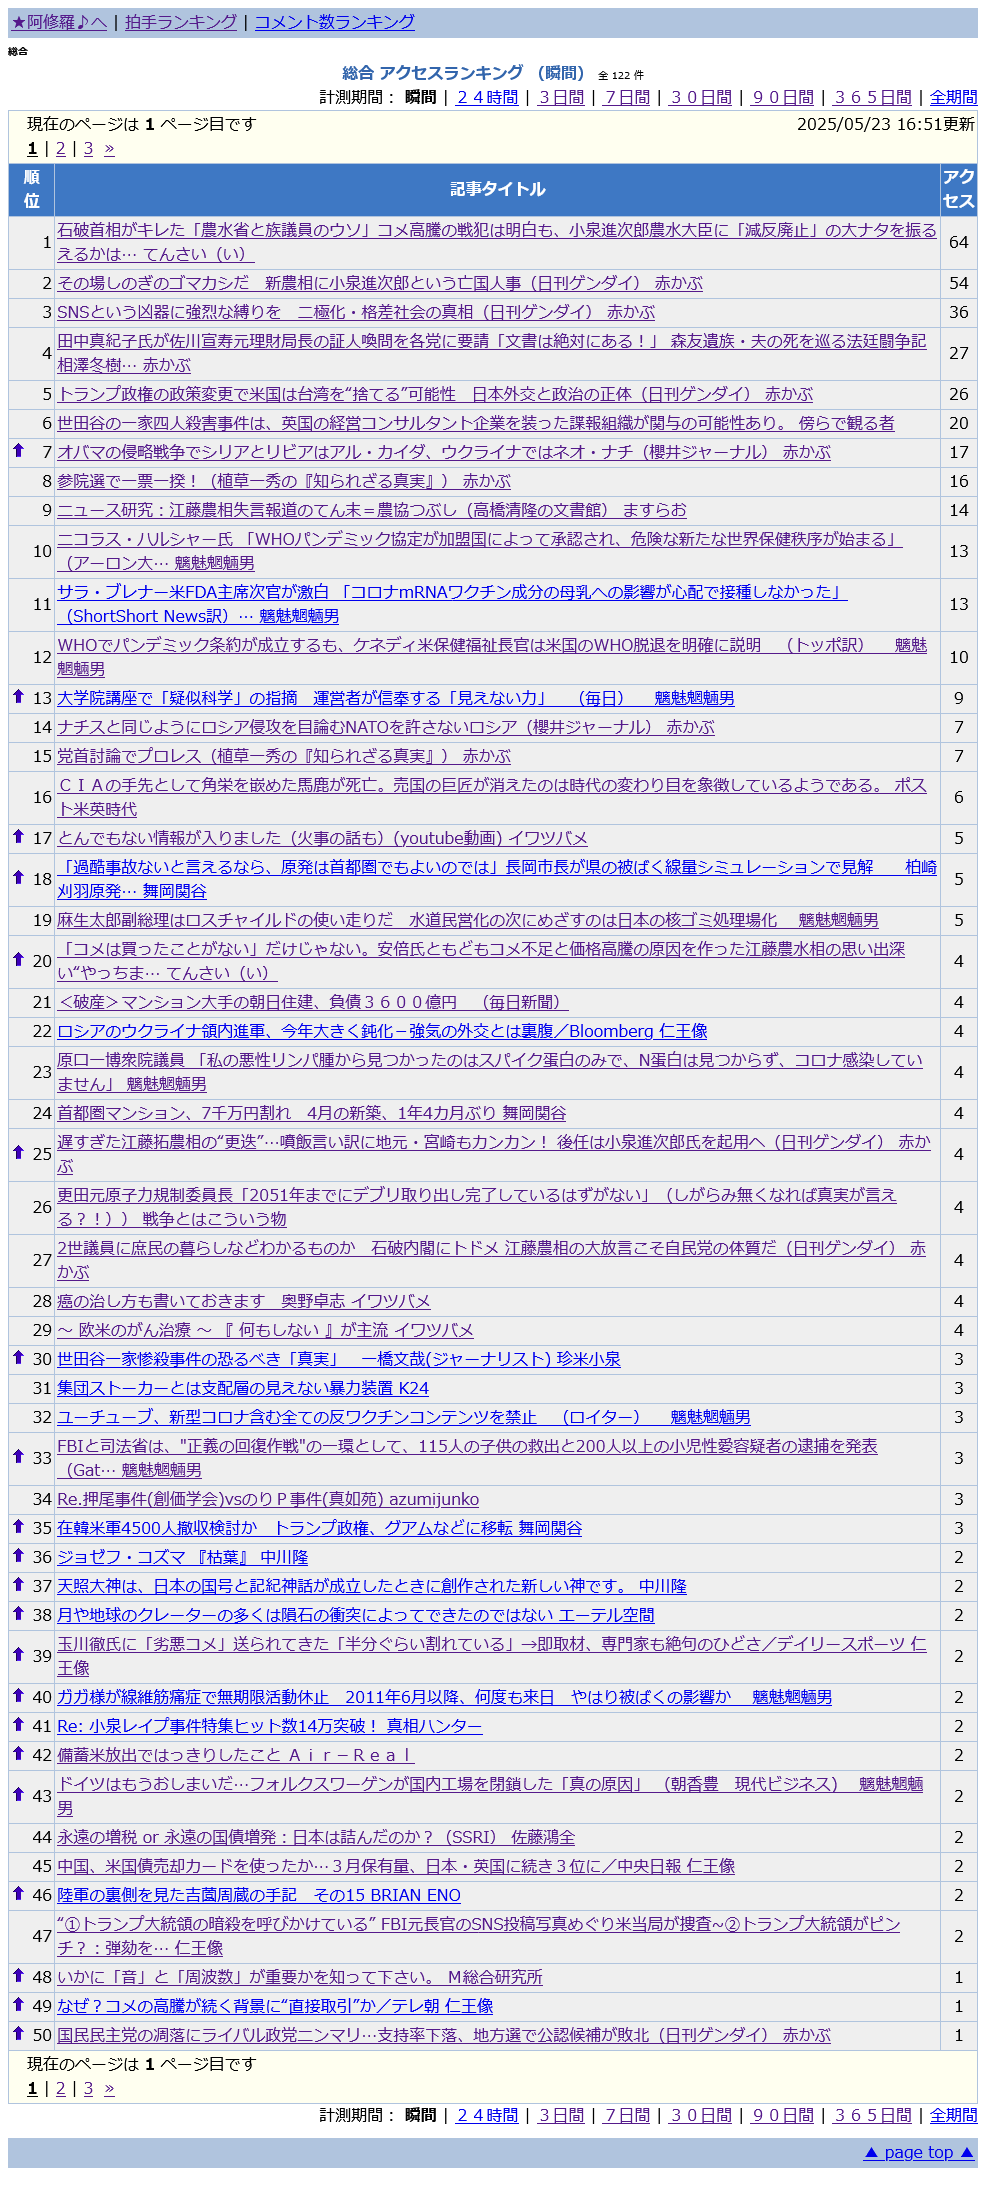Switch to 3日間 period above the table

pos(561,97)
